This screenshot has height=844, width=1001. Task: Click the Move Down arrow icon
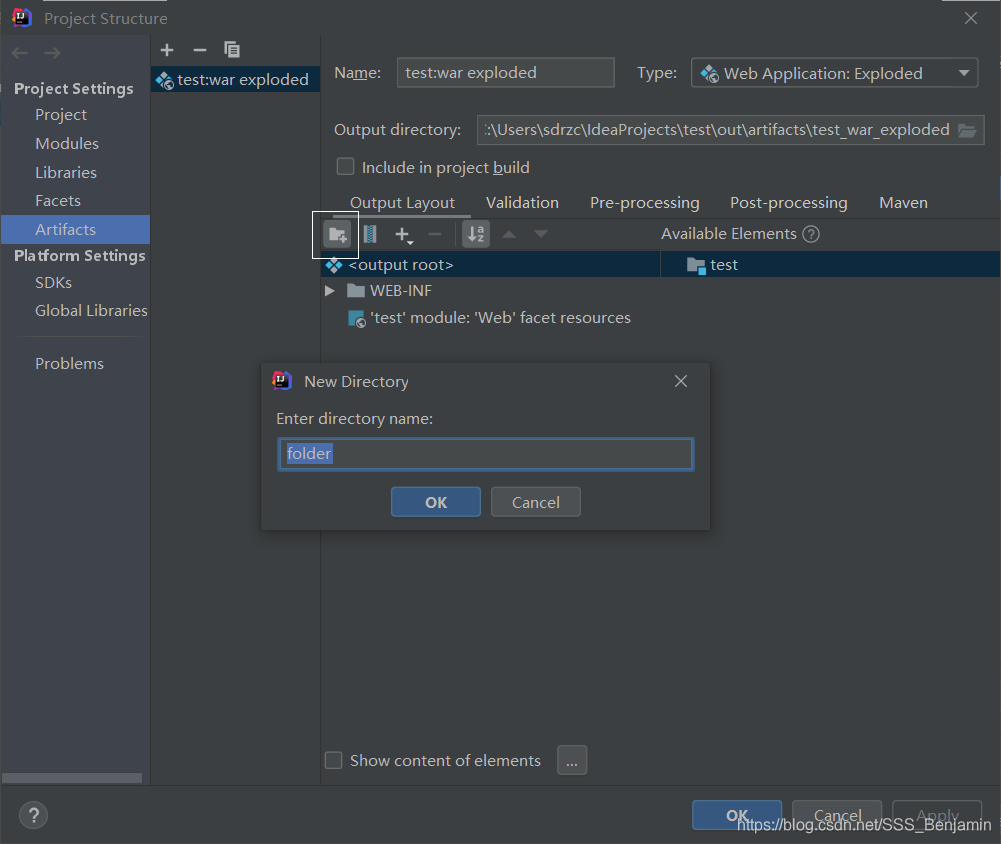click(541, 234)
